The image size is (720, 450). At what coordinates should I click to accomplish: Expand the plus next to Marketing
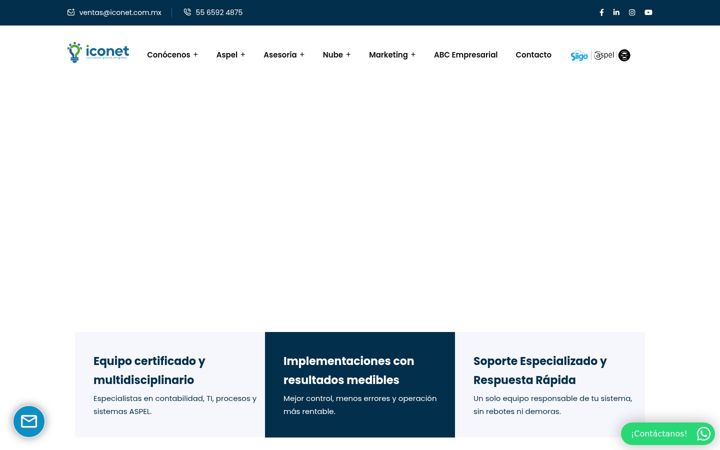point(413,55)
